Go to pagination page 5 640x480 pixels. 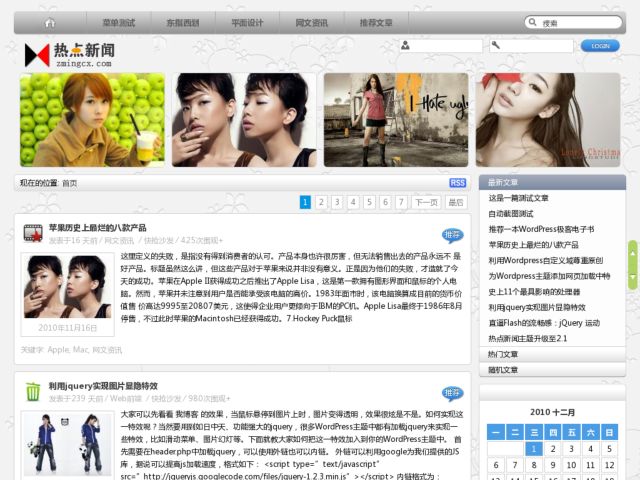point(369,202)
